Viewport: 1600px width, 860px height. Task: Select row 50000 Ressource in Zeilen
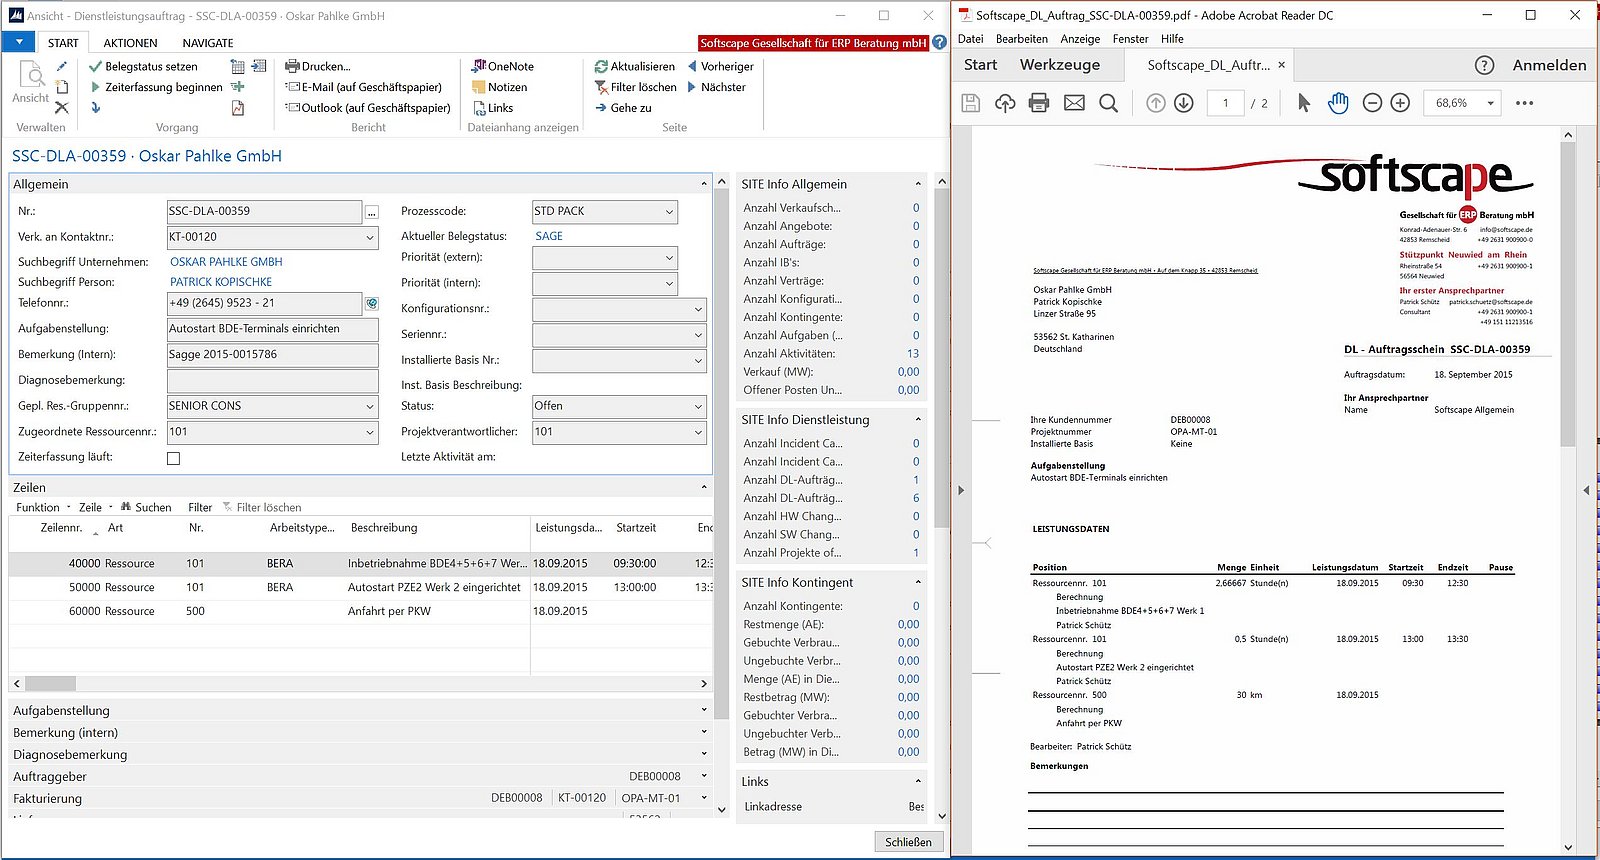click(360, 587)
